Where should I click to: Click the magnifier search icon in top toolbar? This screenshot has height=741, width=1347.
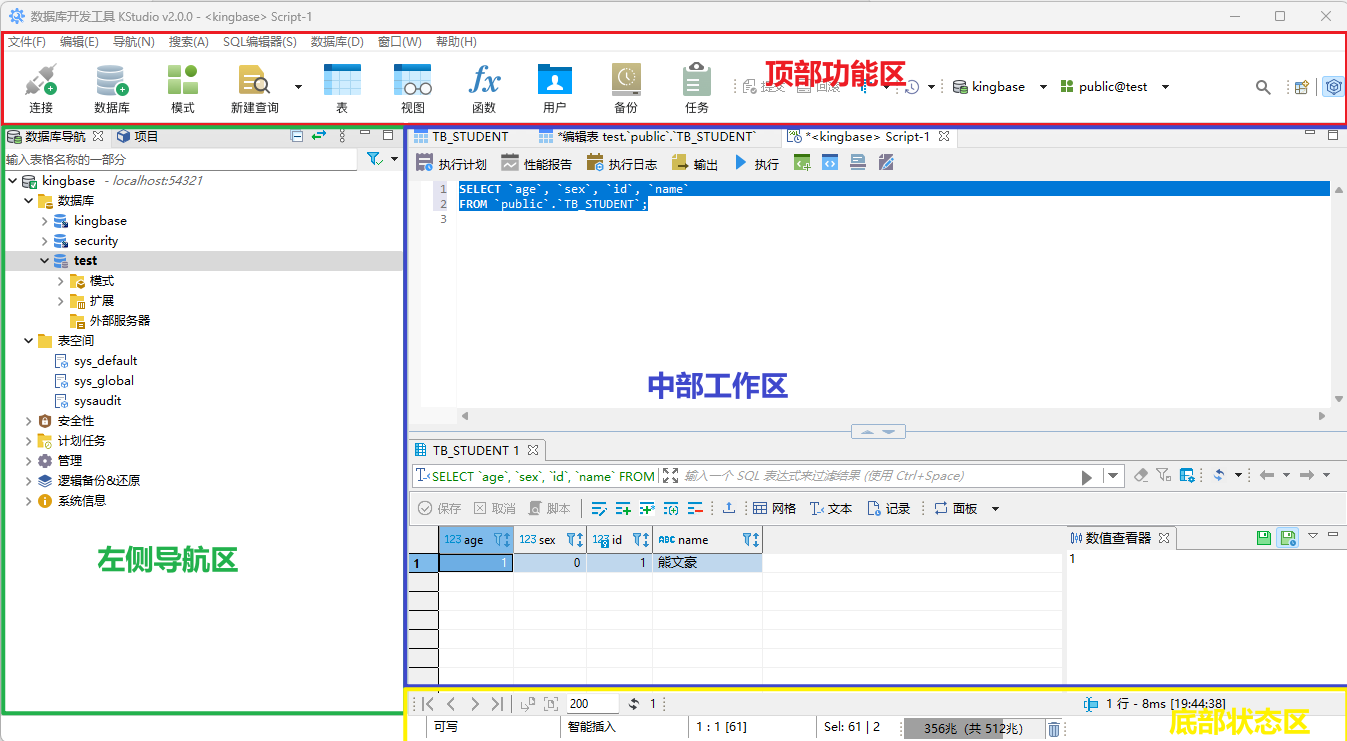[1263, 87]
